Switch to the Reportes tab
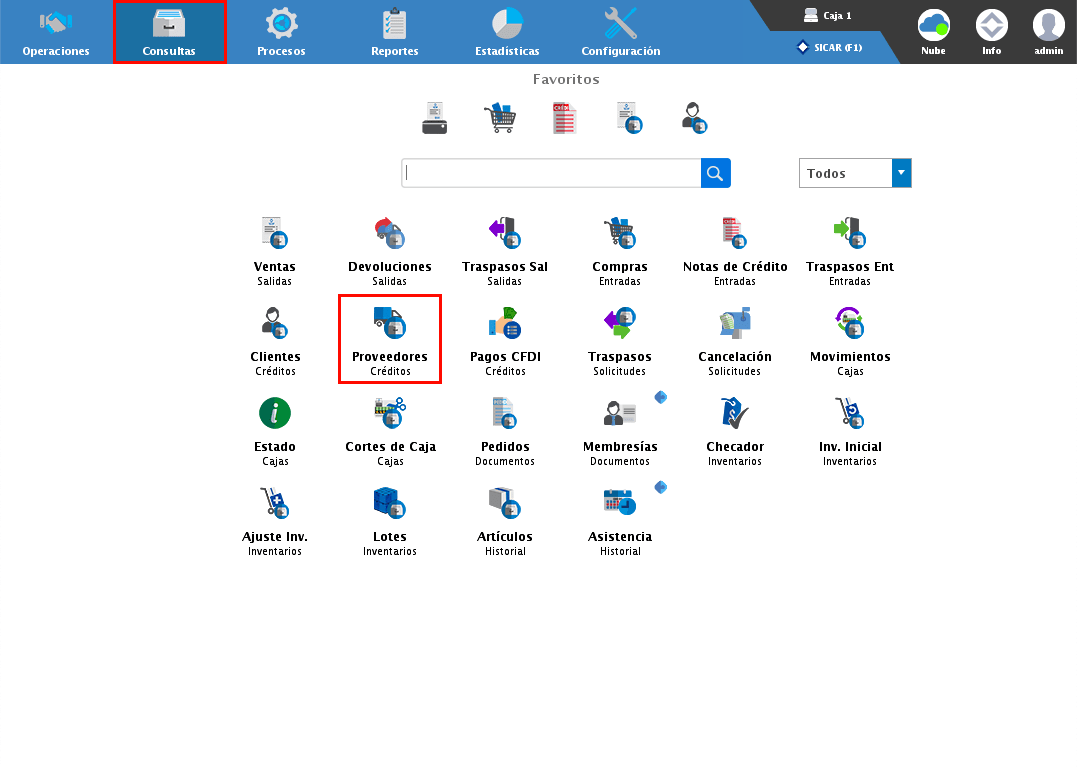This screenshot has width=1077, height=768. (x=395, y=31)
